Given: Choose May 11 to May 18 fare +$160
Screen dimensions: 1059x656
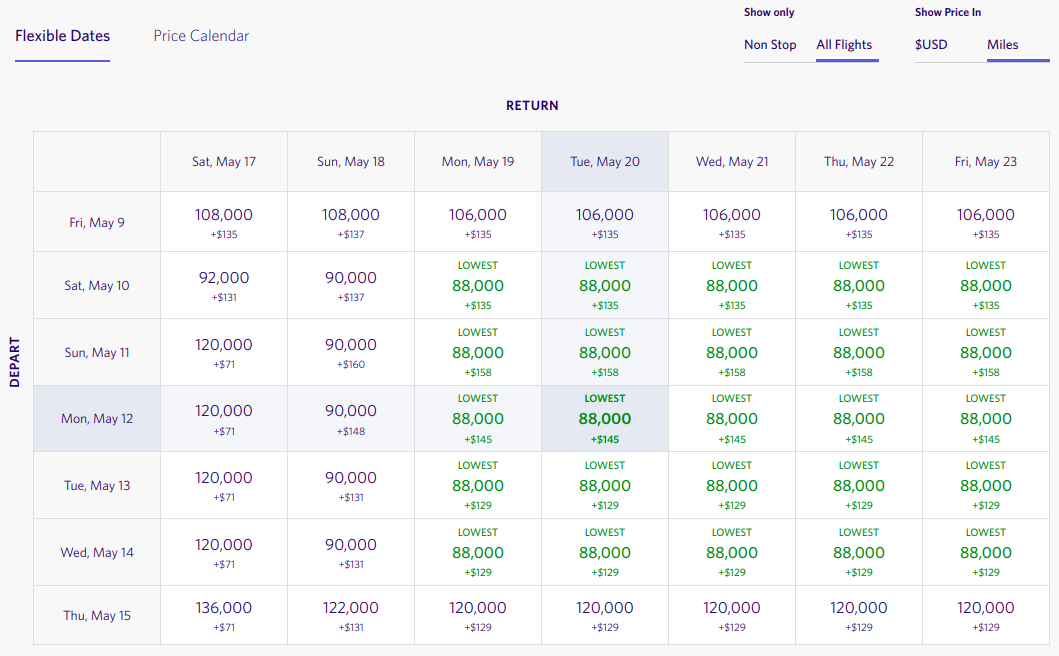Looking at the screenshot, I should [351, 352].
